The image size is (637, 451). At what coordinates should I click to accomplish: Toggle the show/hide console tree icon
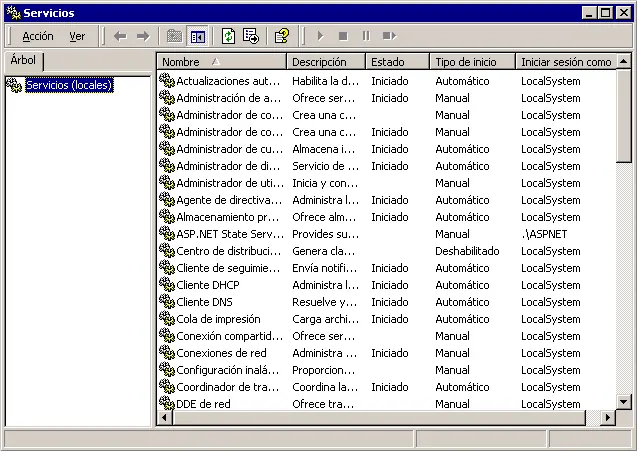pyautogui.click(x=197, y=36)
